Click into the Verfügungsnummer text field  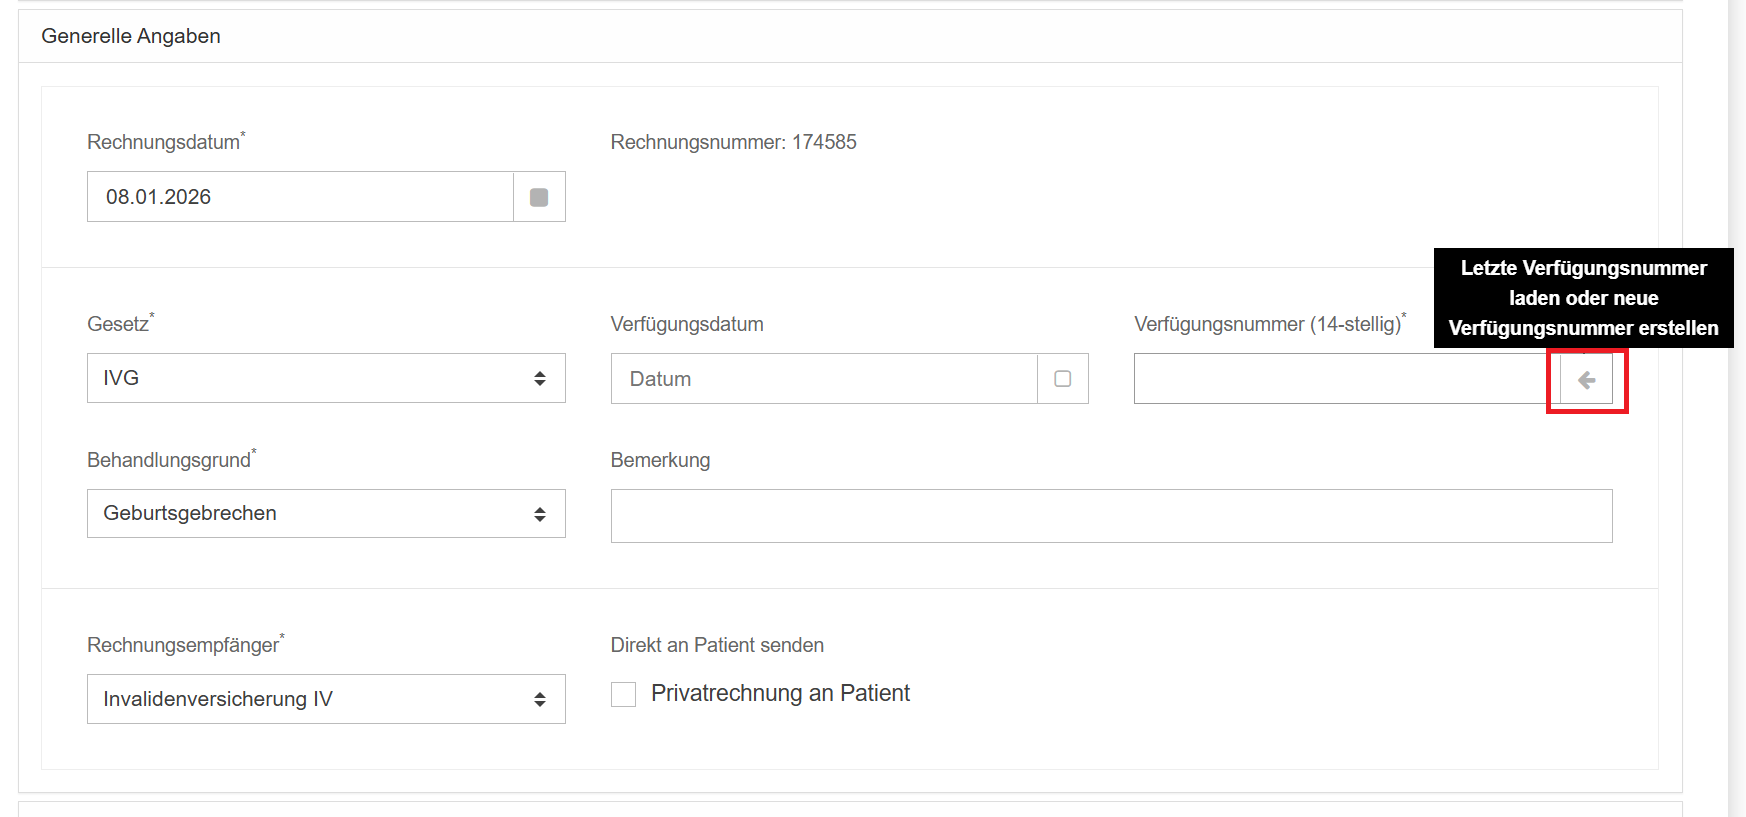(x=1340, y=379)
